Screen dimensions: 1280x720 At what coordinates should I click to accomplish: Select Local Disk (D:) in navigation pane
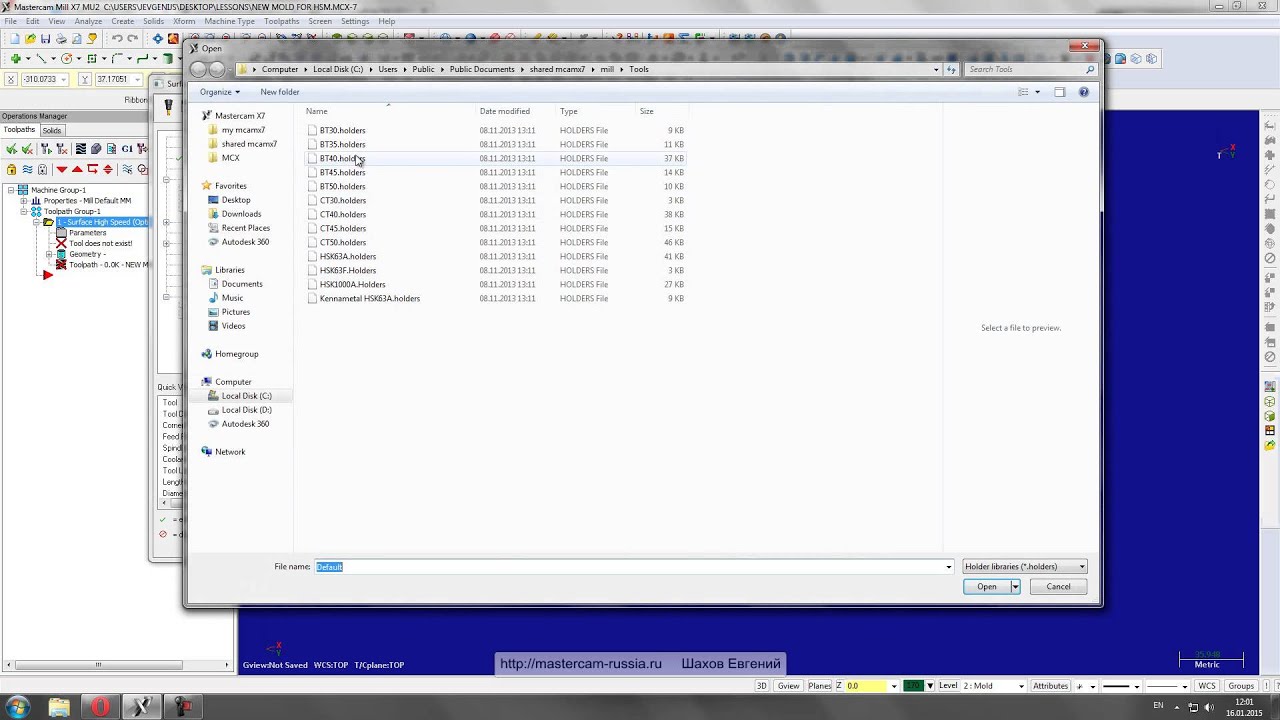[x=246, y=410]
